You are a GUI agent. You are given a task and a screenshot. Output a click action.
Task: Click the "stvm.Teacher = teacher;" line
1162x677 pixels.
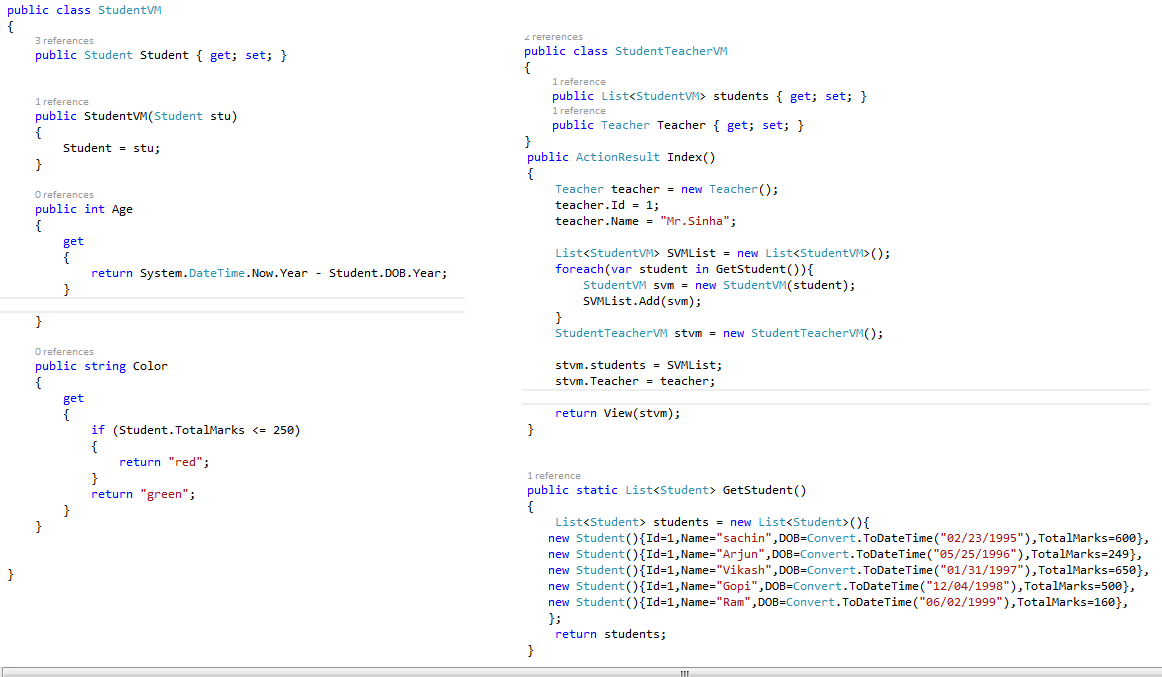pos(635,381)
